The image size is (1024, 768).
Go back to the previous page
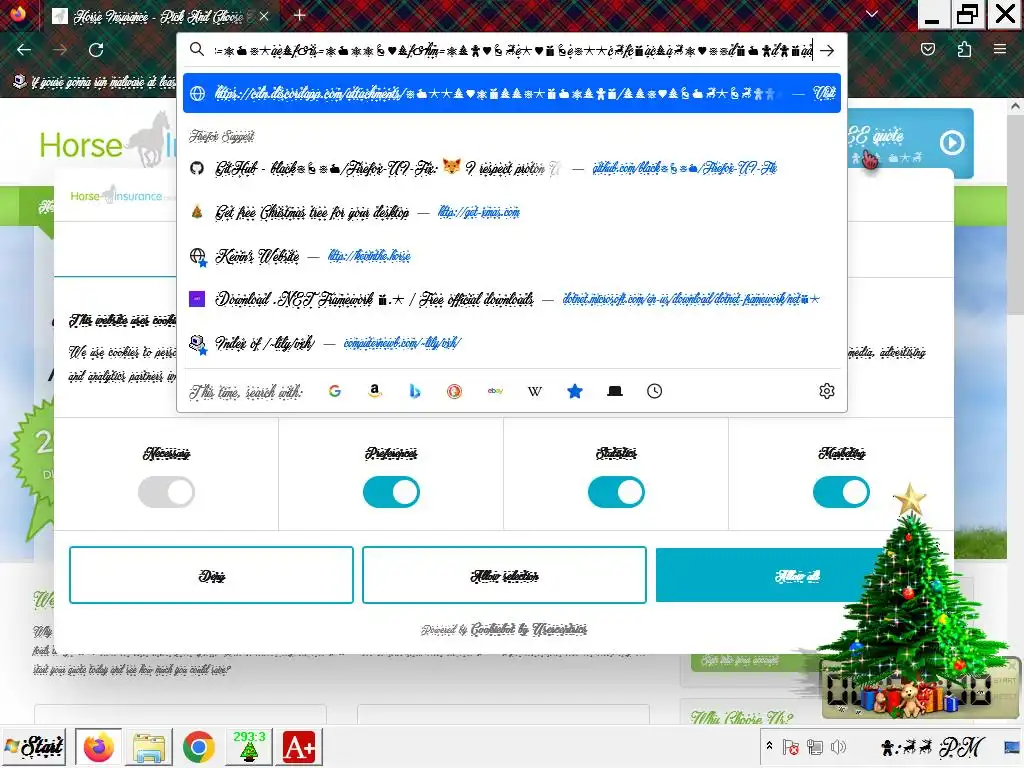click(x=24, y=50)
